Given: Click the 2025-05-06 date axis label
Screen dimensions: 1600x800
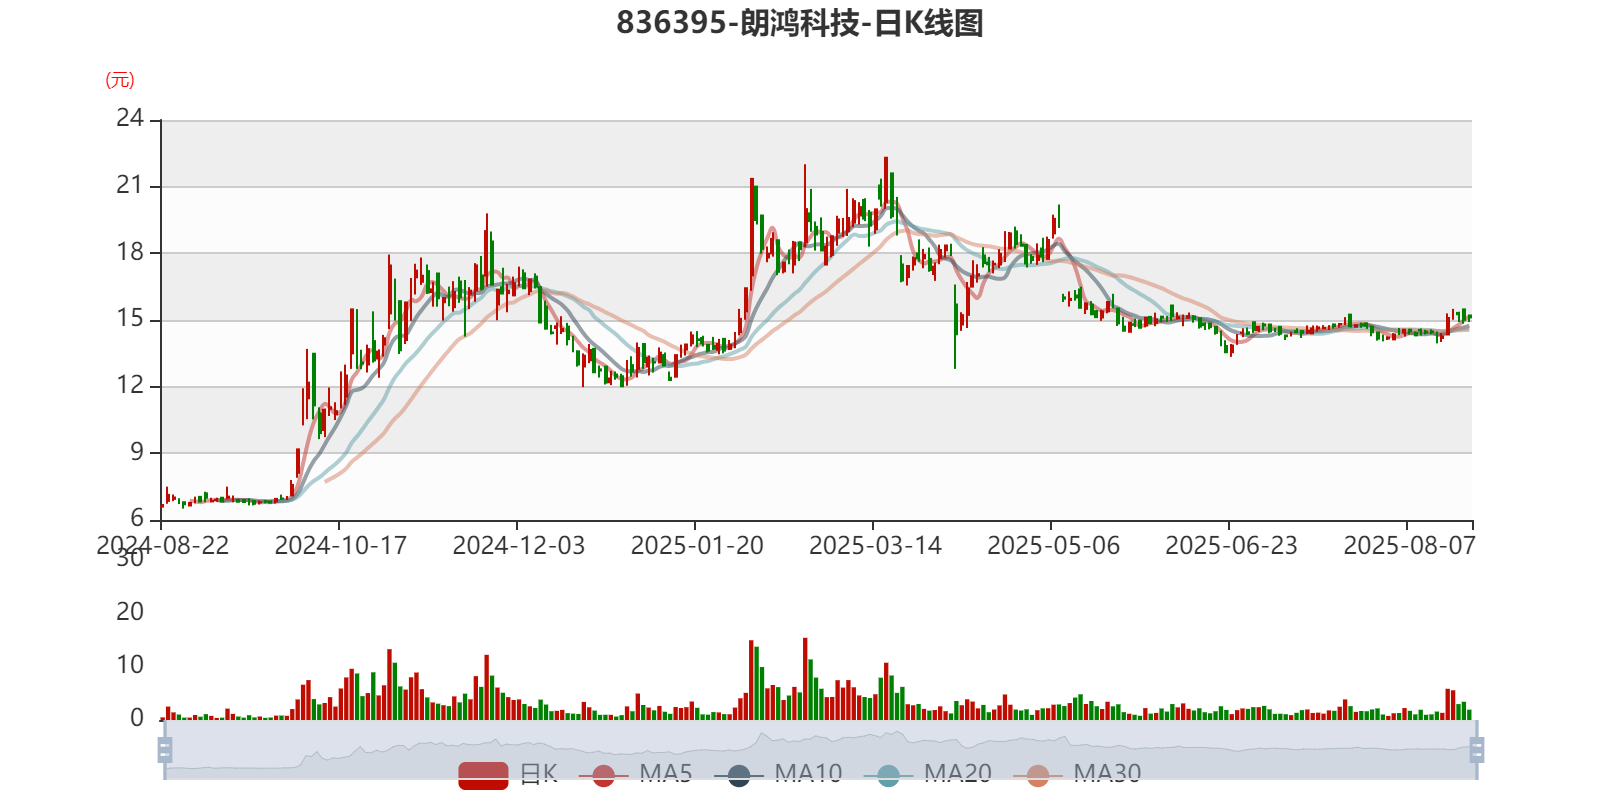Looking at the screenshot, I should [1053, 546].
